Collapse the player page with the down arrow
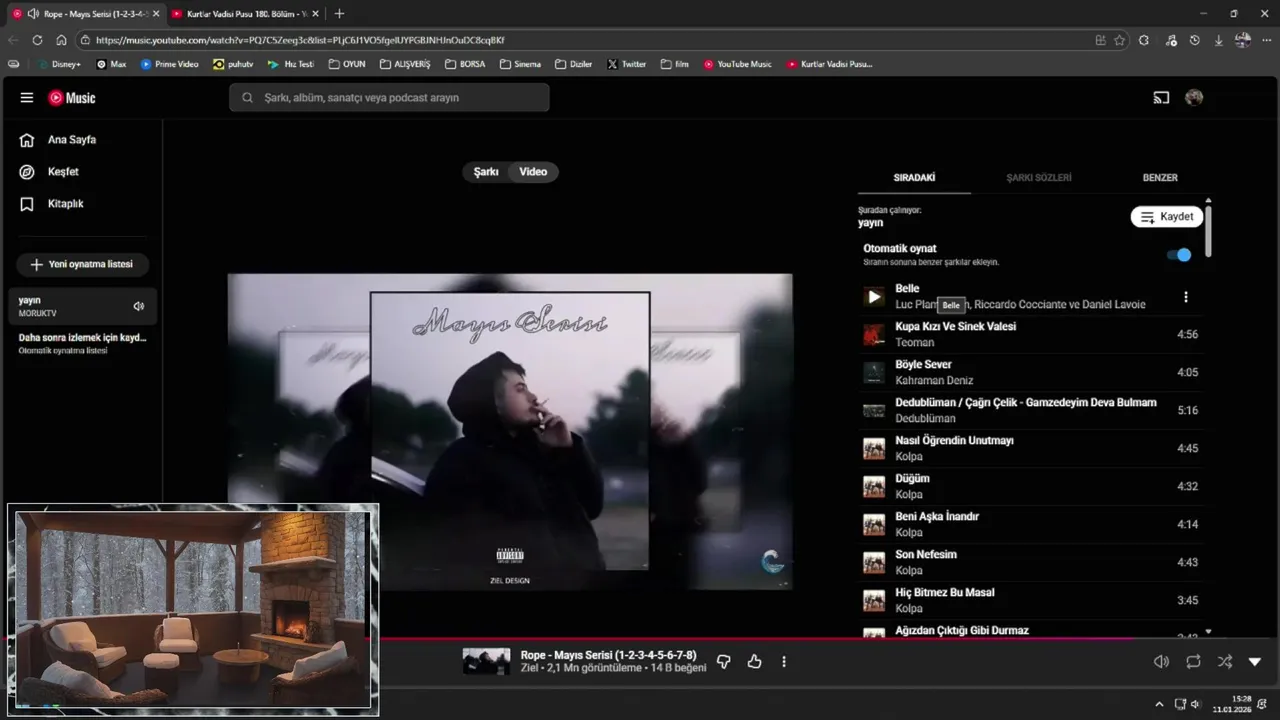This screenshot has height=720, width=1280. click(1255, 661)
